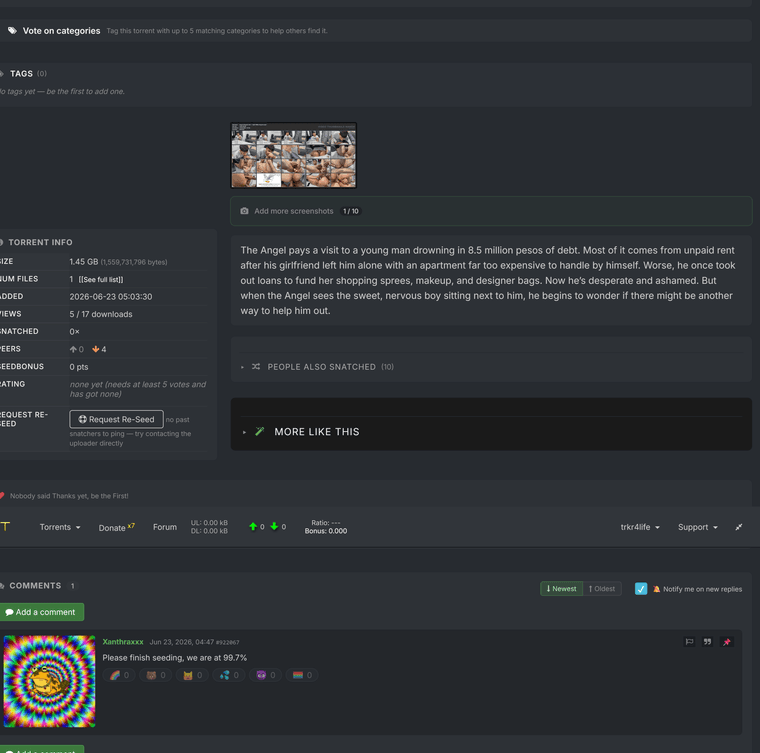Screen dimensions: 760x753
Task: Click the collapse navbar icon beside Support
Action: point(739,527)
